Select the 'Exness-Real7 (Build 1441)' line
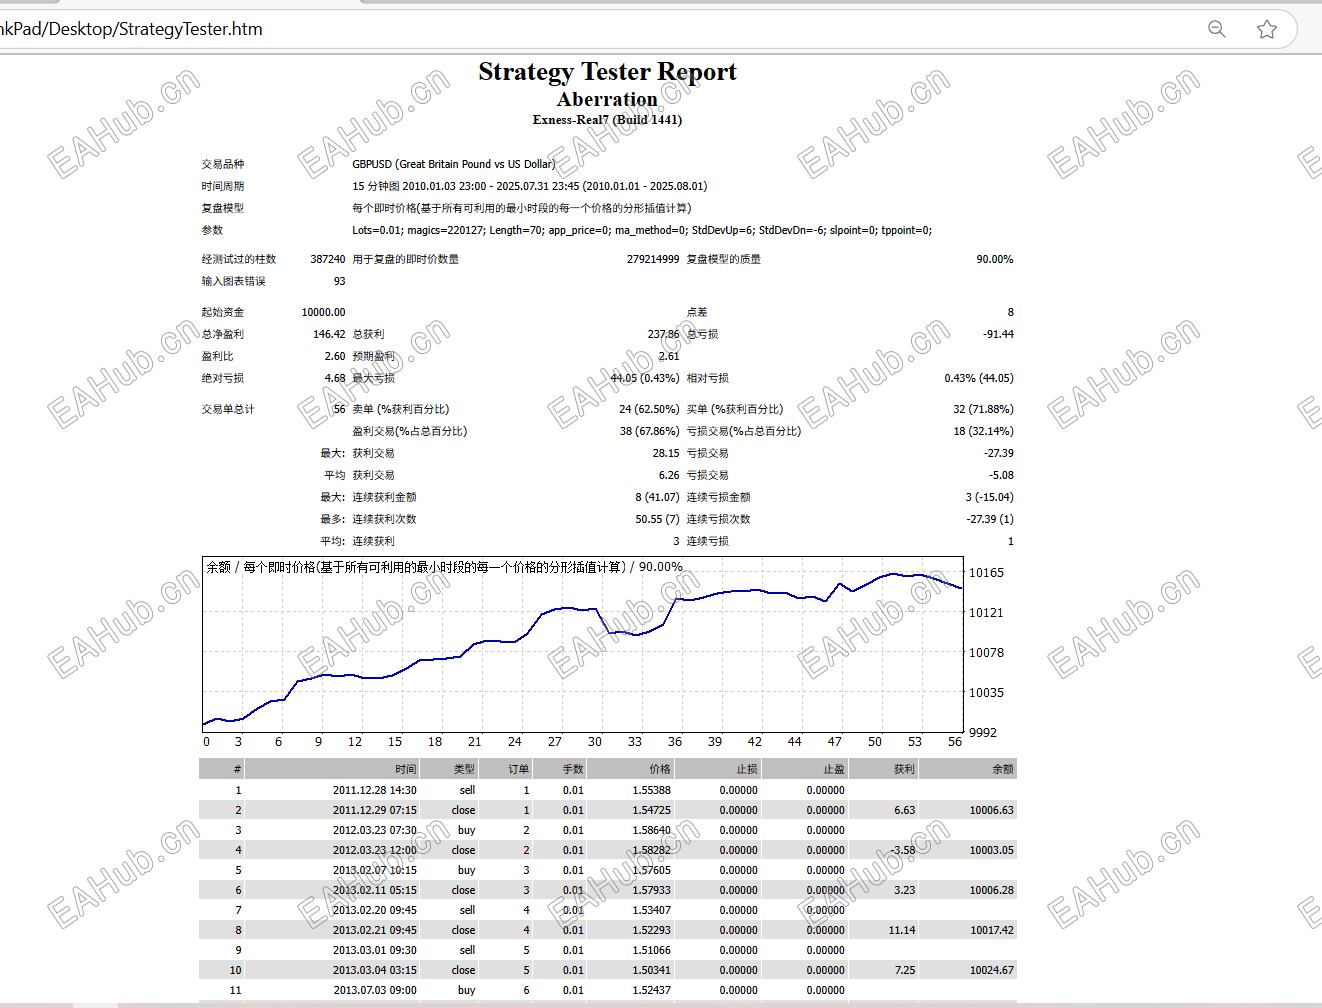 [607, 120]
